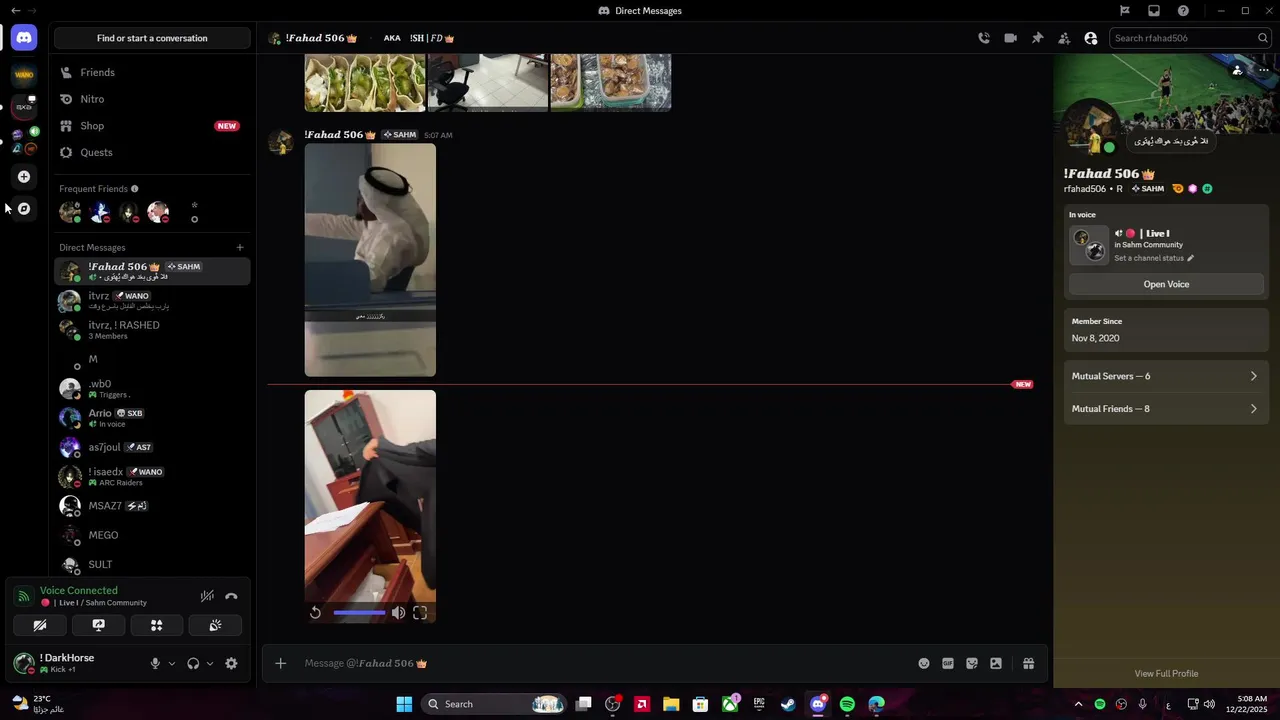Open Quests page
1280x720 pixels.
point(152,152)
